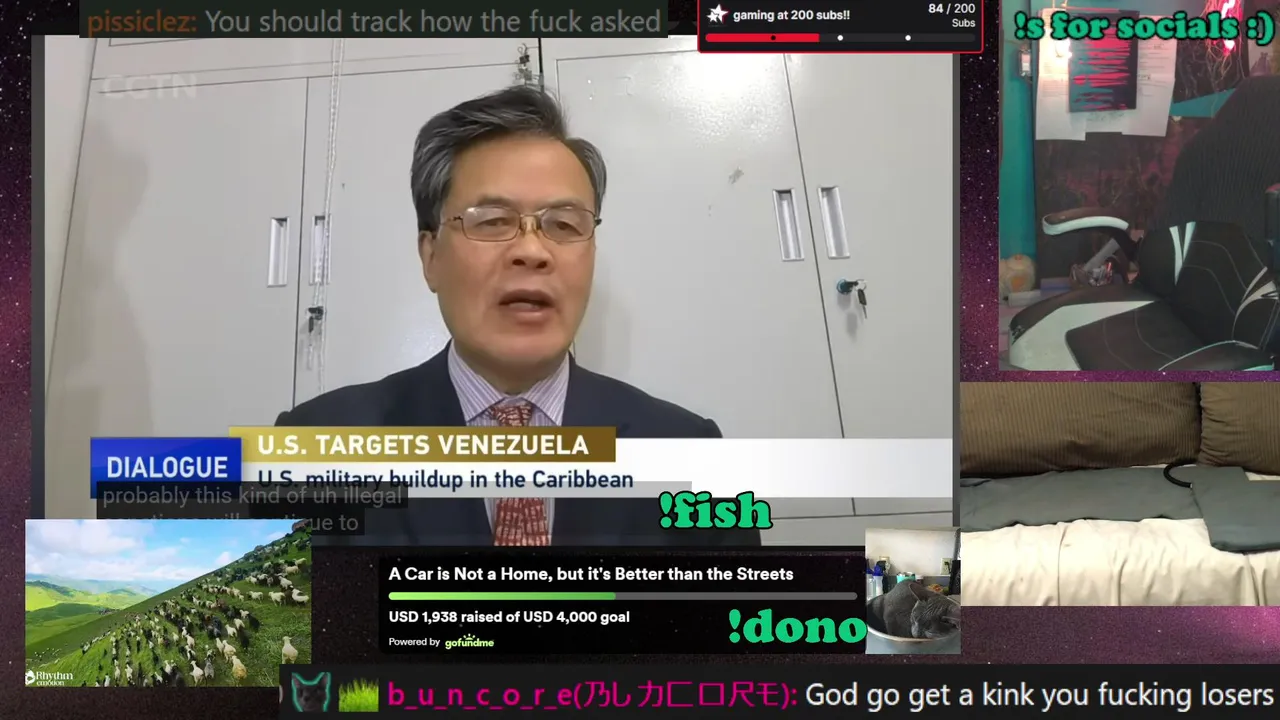The image size is (1280, 720).
Task: Click the star icon in sub goal widget
Action: point(717,14)
